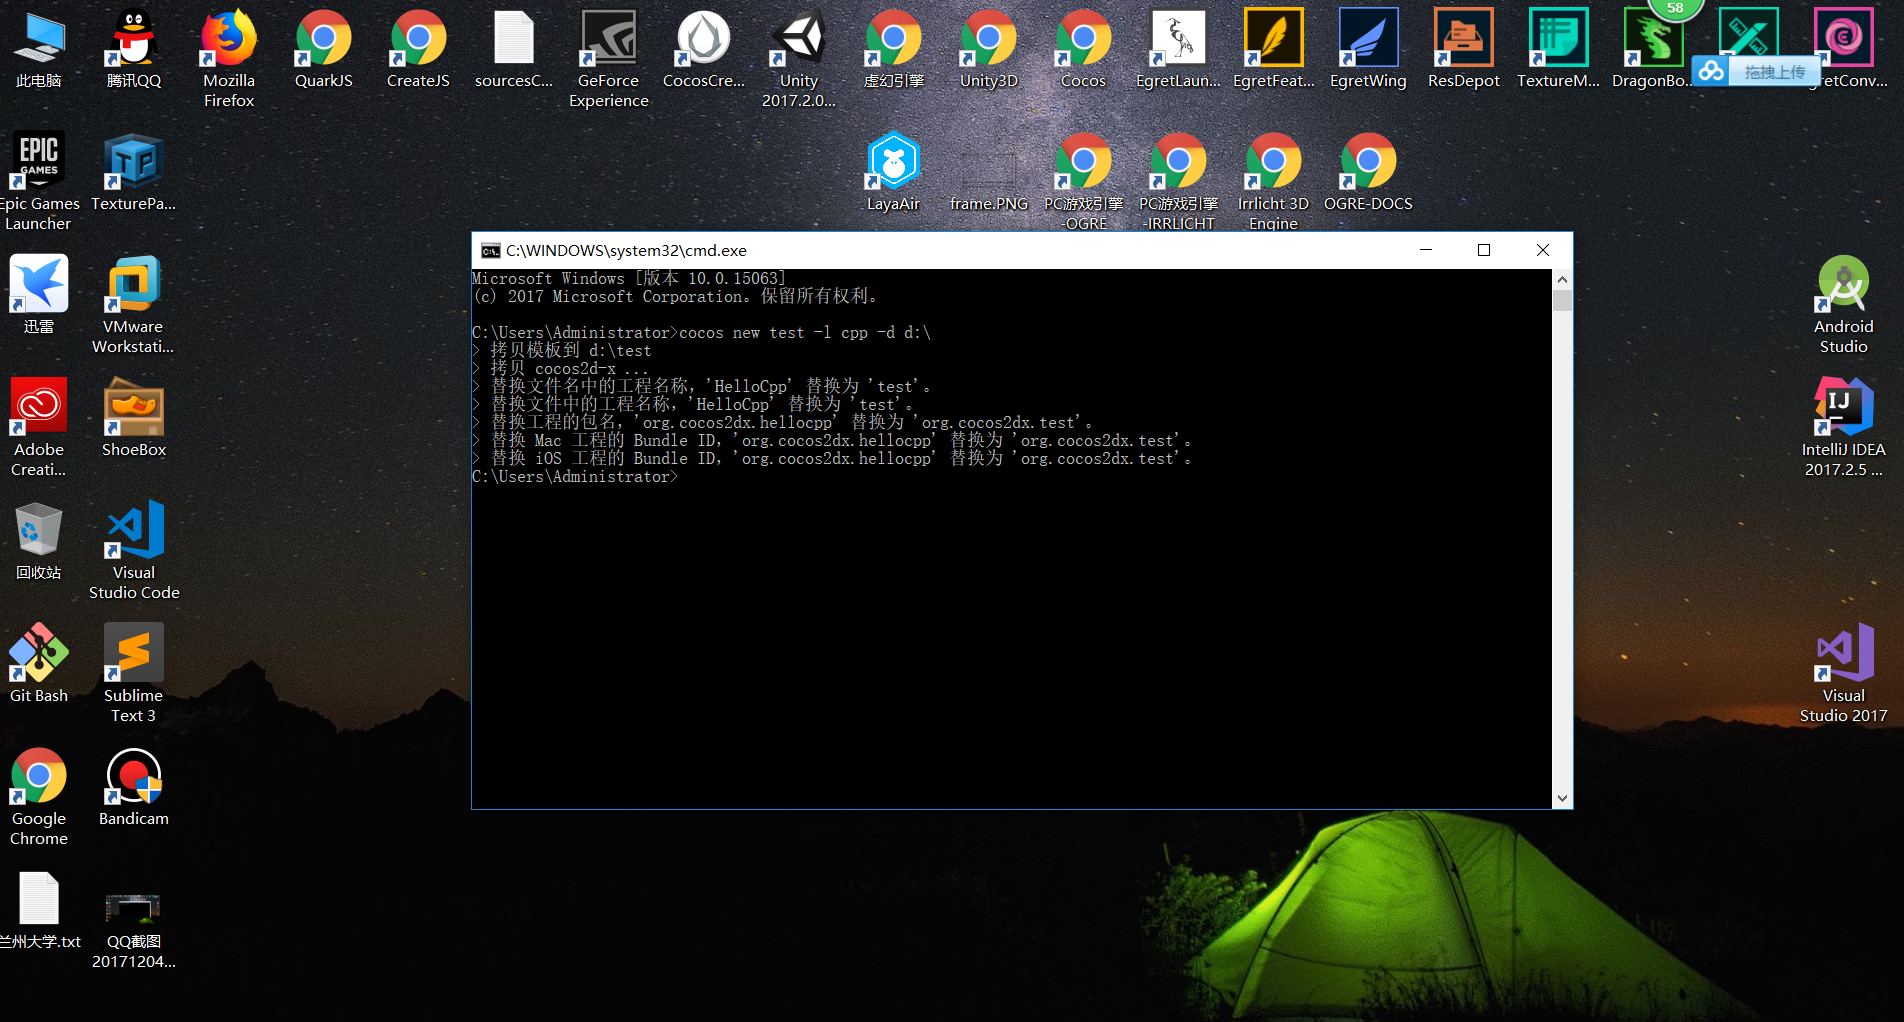Launch the Bandicam recorder icon
1904x1022 pixels.
coord(134,787)
